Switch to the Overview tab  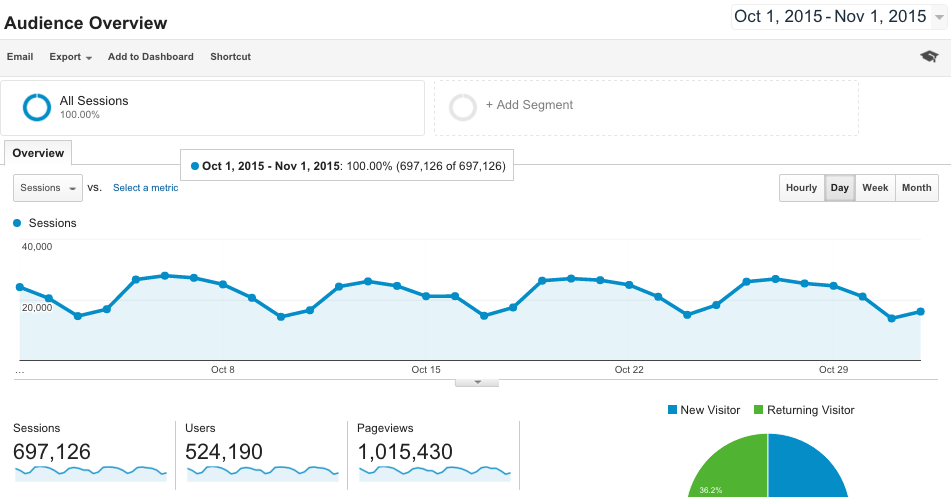(x=38, y=153)
